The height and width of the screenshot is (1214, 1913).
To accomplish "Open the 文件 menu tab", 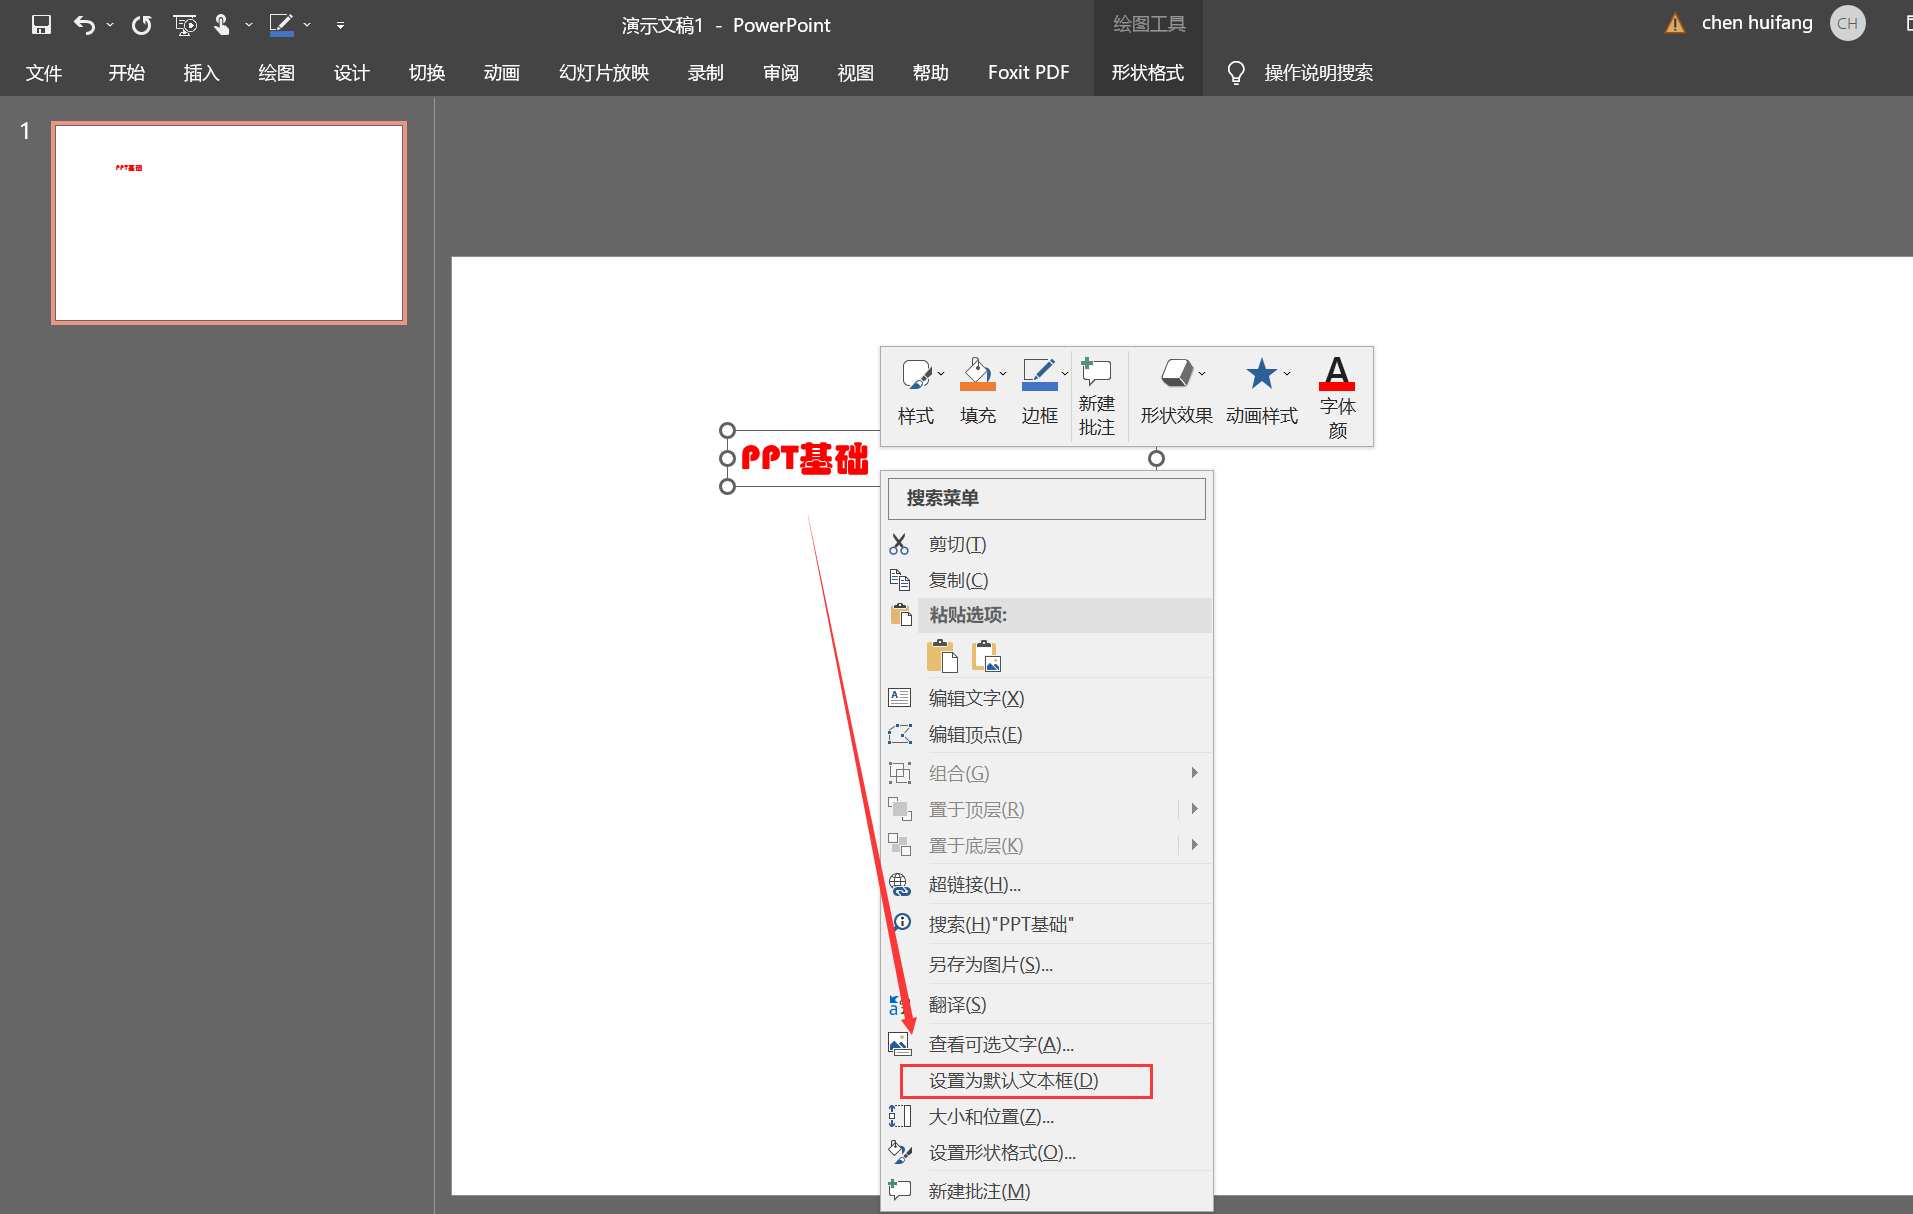I will click(44, 73).
